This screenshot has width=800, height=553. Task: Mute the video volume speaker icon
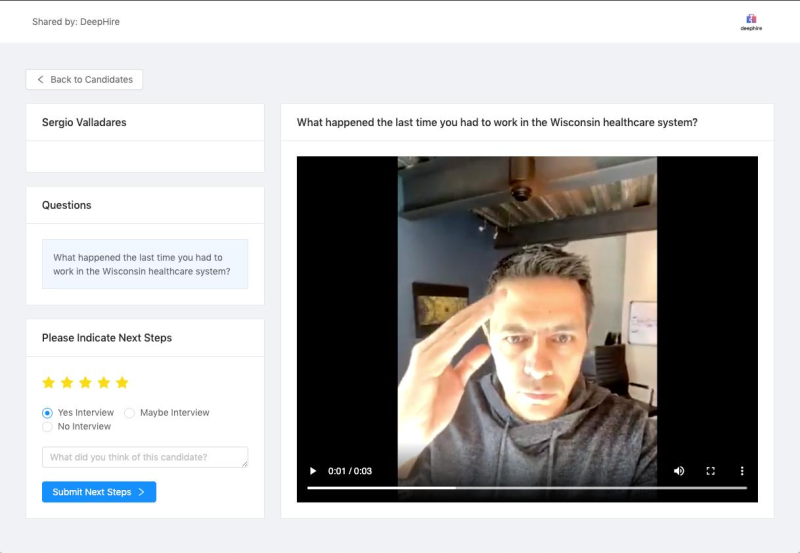pos(679,471)
